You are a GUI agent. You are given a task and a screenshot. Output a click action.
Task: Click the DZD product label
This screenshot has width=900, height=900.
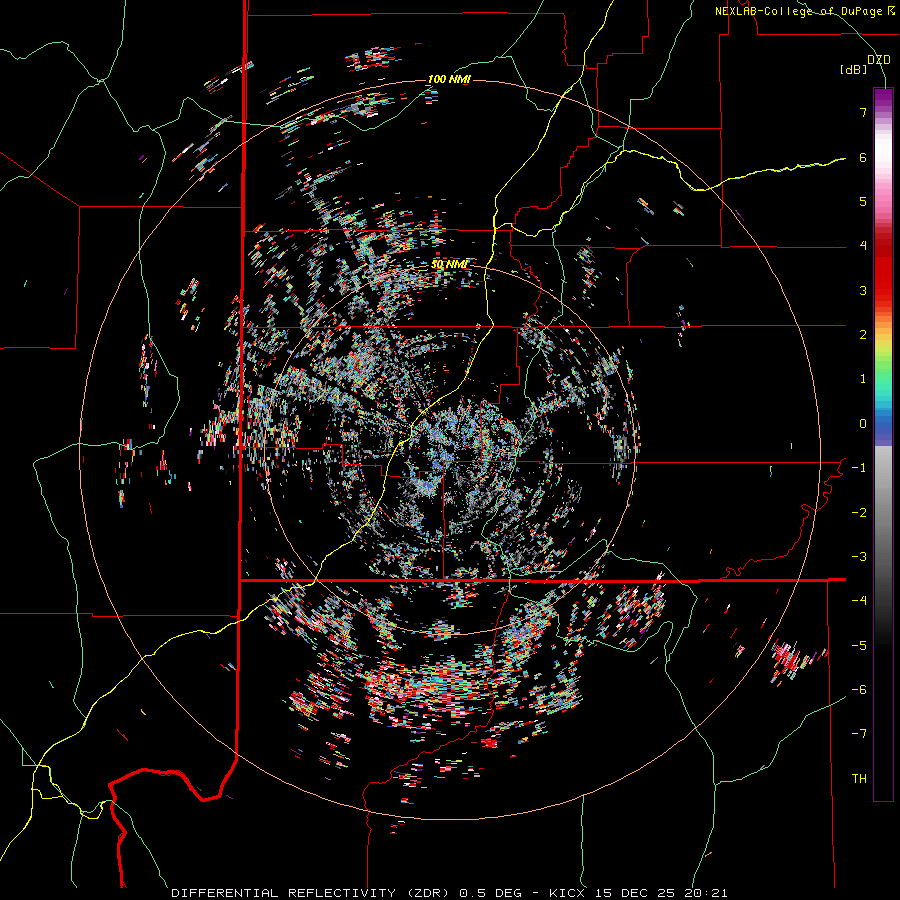[879, 60]
